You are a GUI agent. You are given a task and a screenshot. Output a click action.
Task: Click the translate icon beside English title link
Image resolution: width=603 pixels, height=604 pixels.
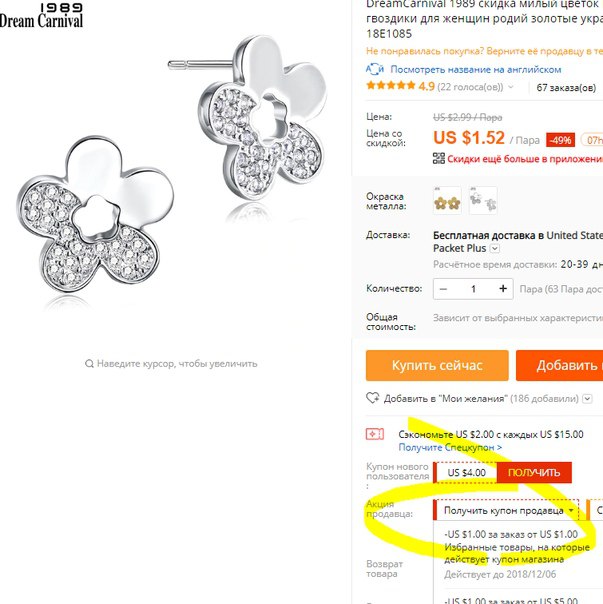pyautogui.click(x=375, y=69)
